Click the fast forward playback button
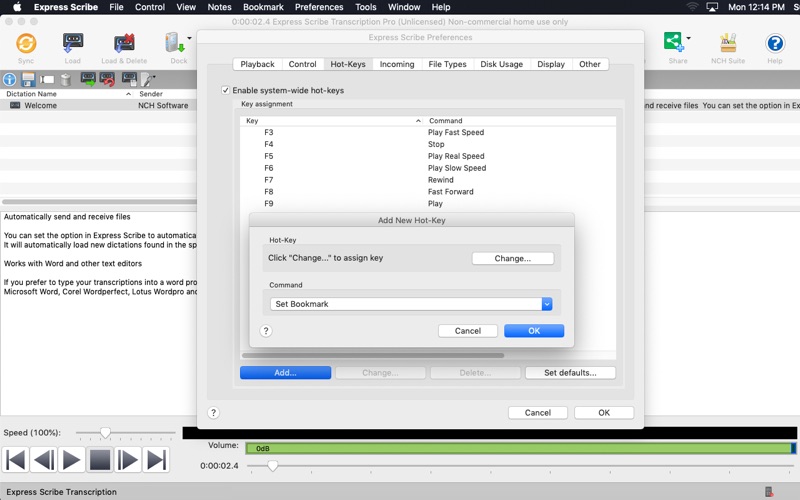The height and width of the screenshot is (500, 800). 128,460
